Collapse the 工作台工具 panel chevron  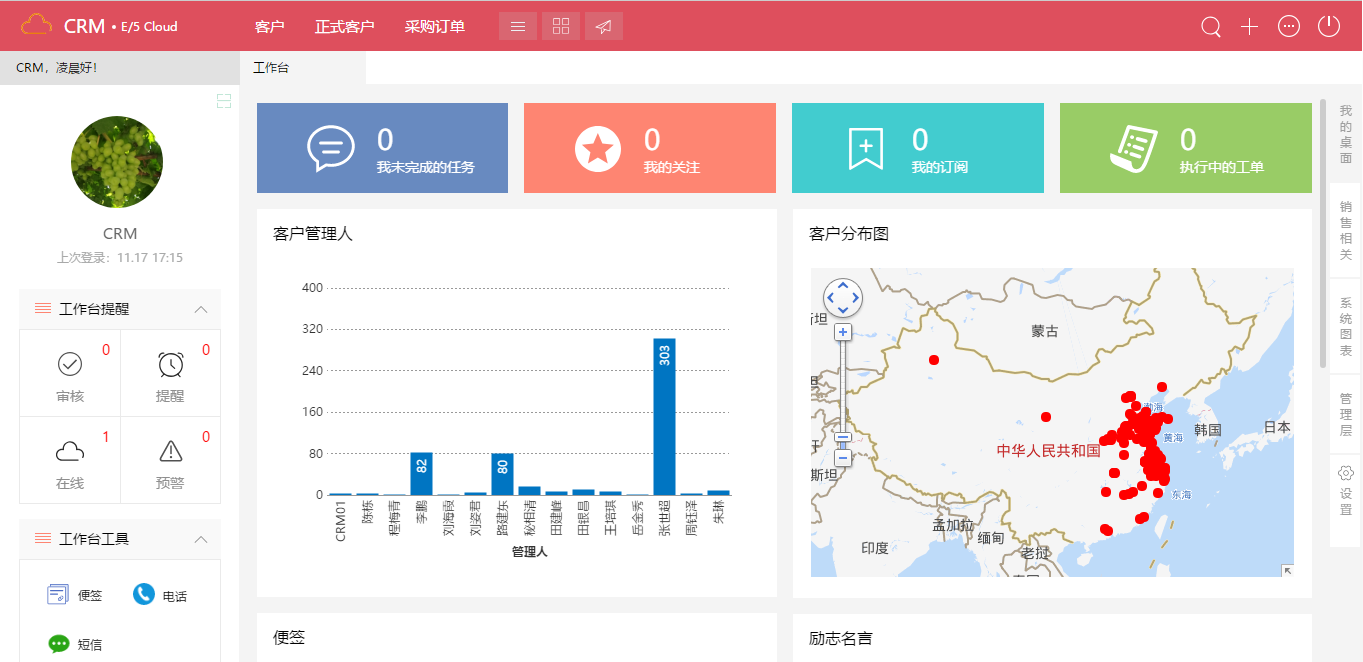point(201,538)
